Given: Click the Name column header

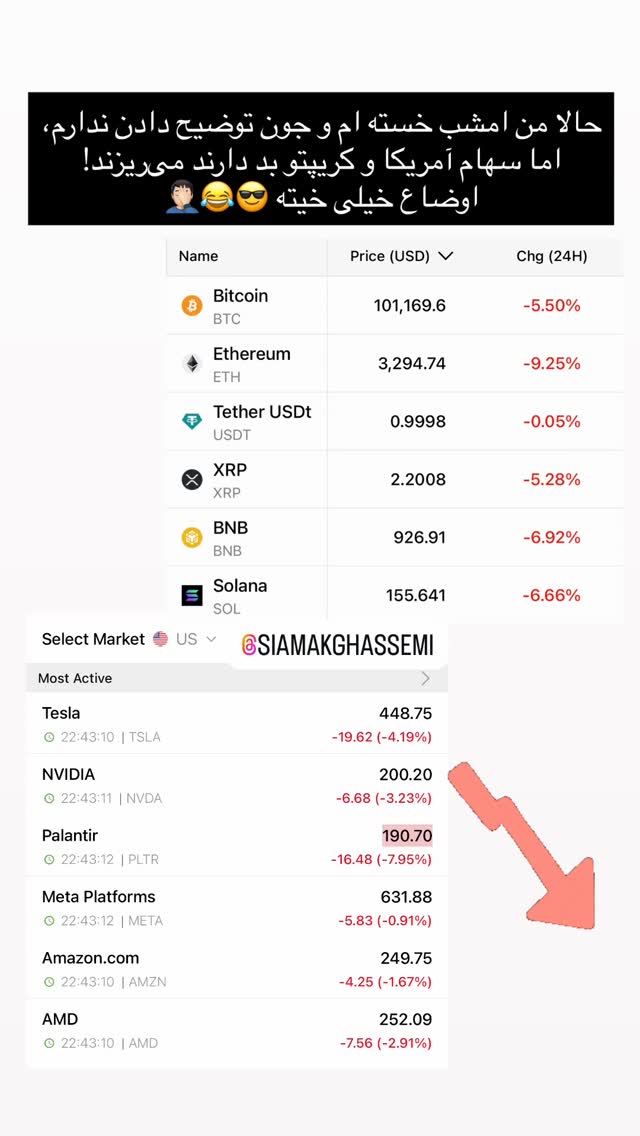Looking at the screenshot, I should (198, 256).
